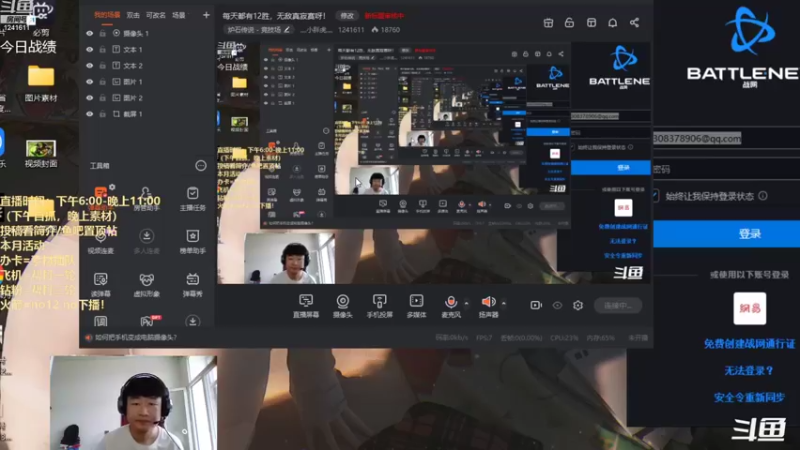Viewport: 800px width, 450px height.
Task: Click the blue 登录 login button
Action: 727,234
